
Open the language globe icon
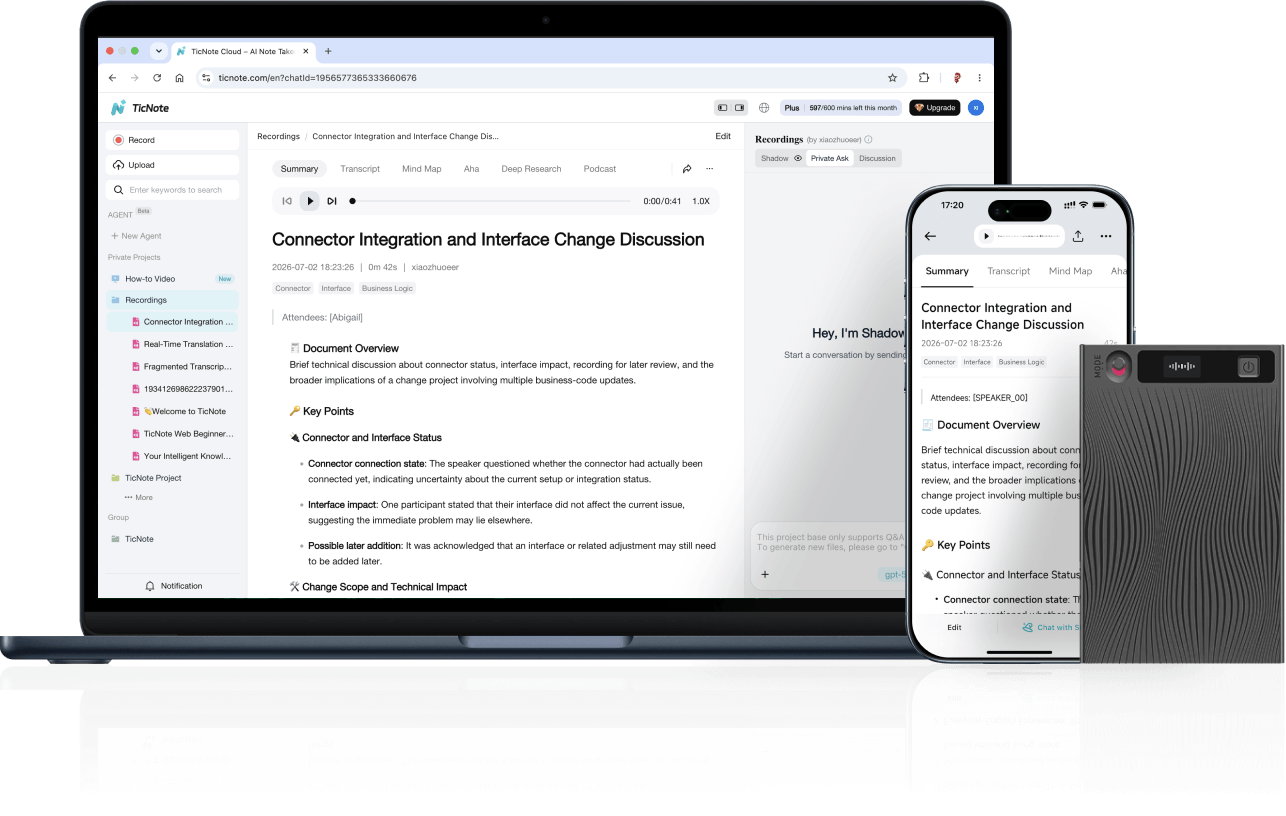click(764, 108)
